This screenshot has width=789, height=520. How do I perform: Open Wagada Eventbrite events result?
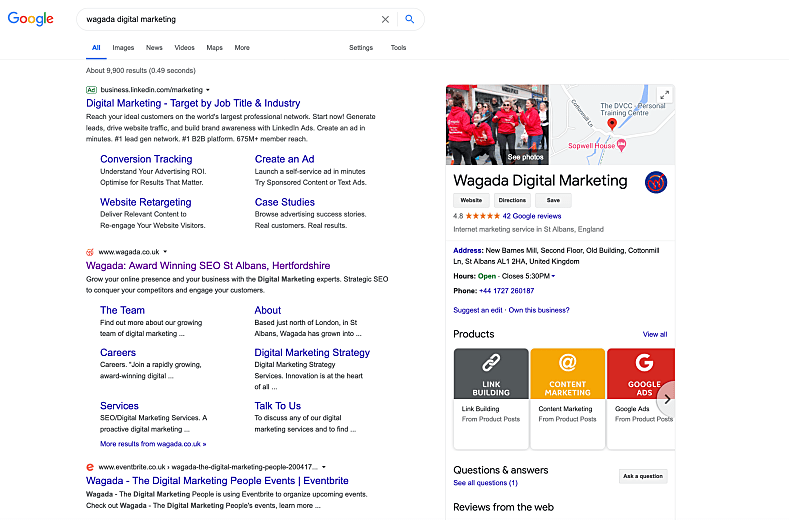[217, 481]
